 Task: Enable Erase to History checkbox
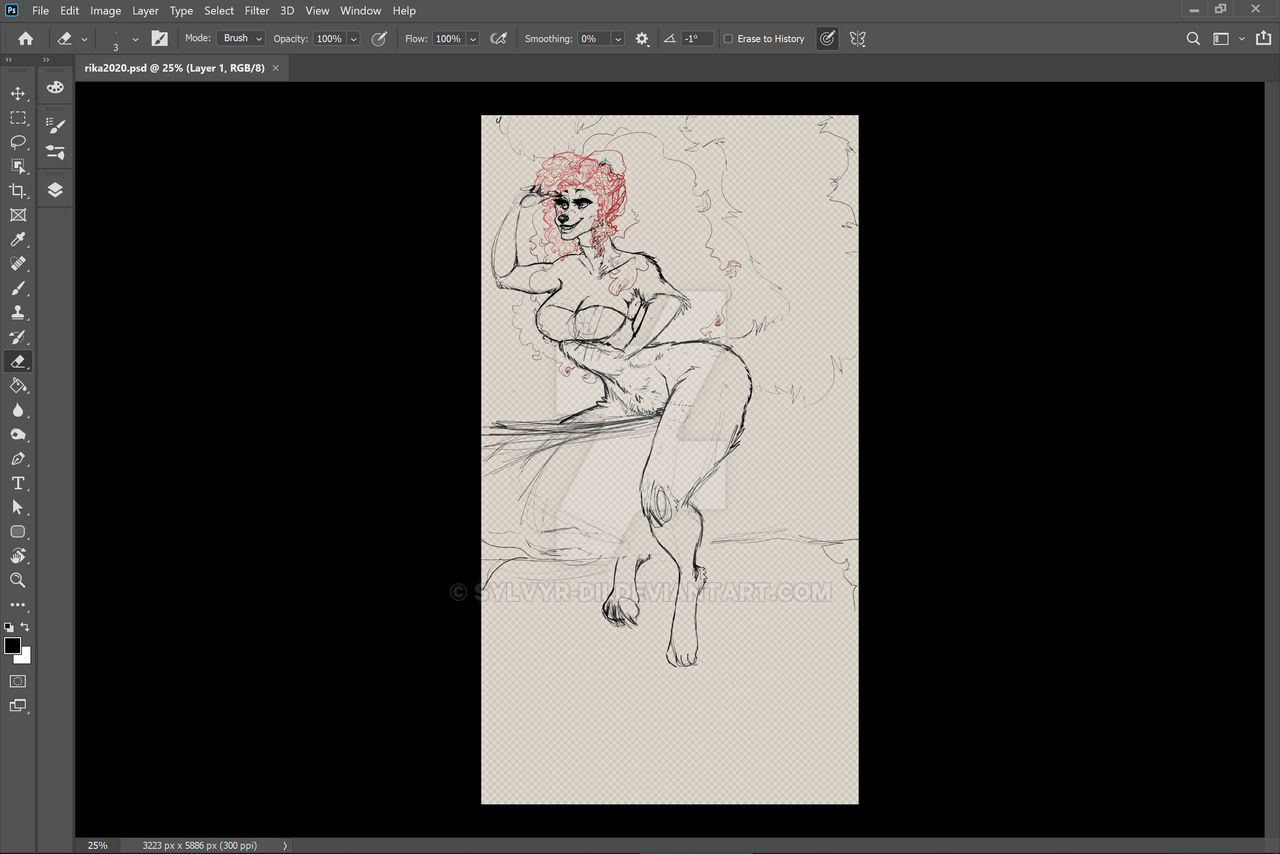(728, 39)
